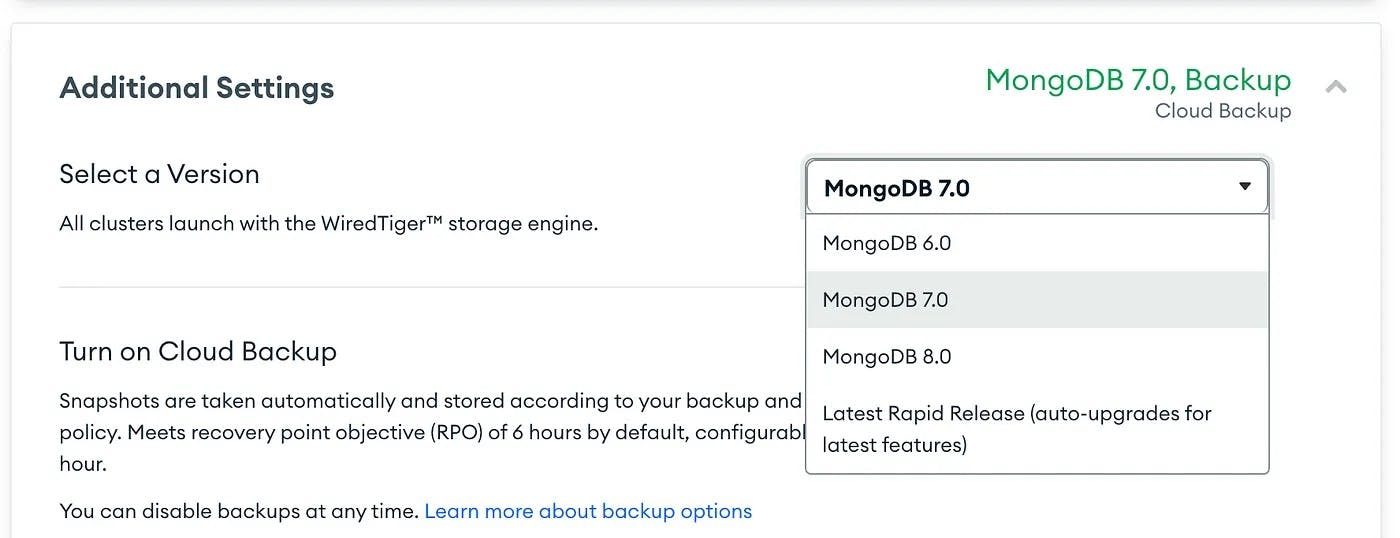The image size is (1400, 538).
Task: Click the WiredTiger storage engine description
Action: point(328,223)
